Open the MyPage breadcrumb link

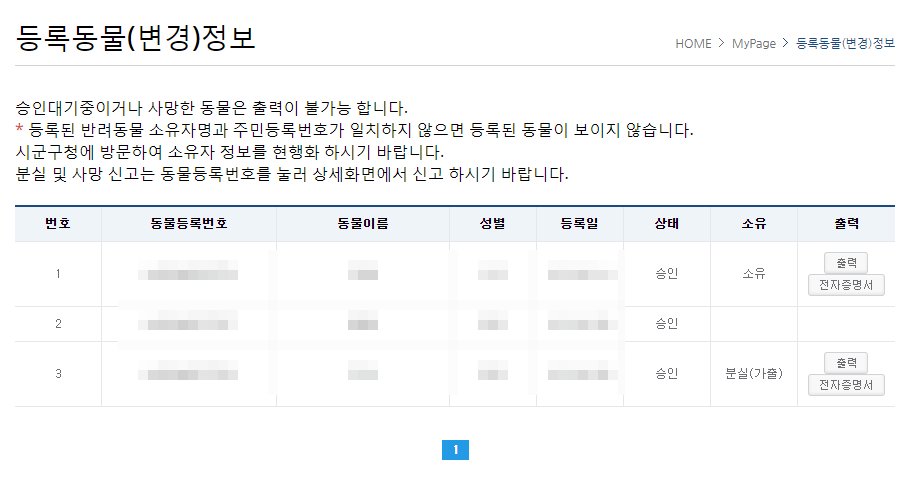[x=753, y=44]
